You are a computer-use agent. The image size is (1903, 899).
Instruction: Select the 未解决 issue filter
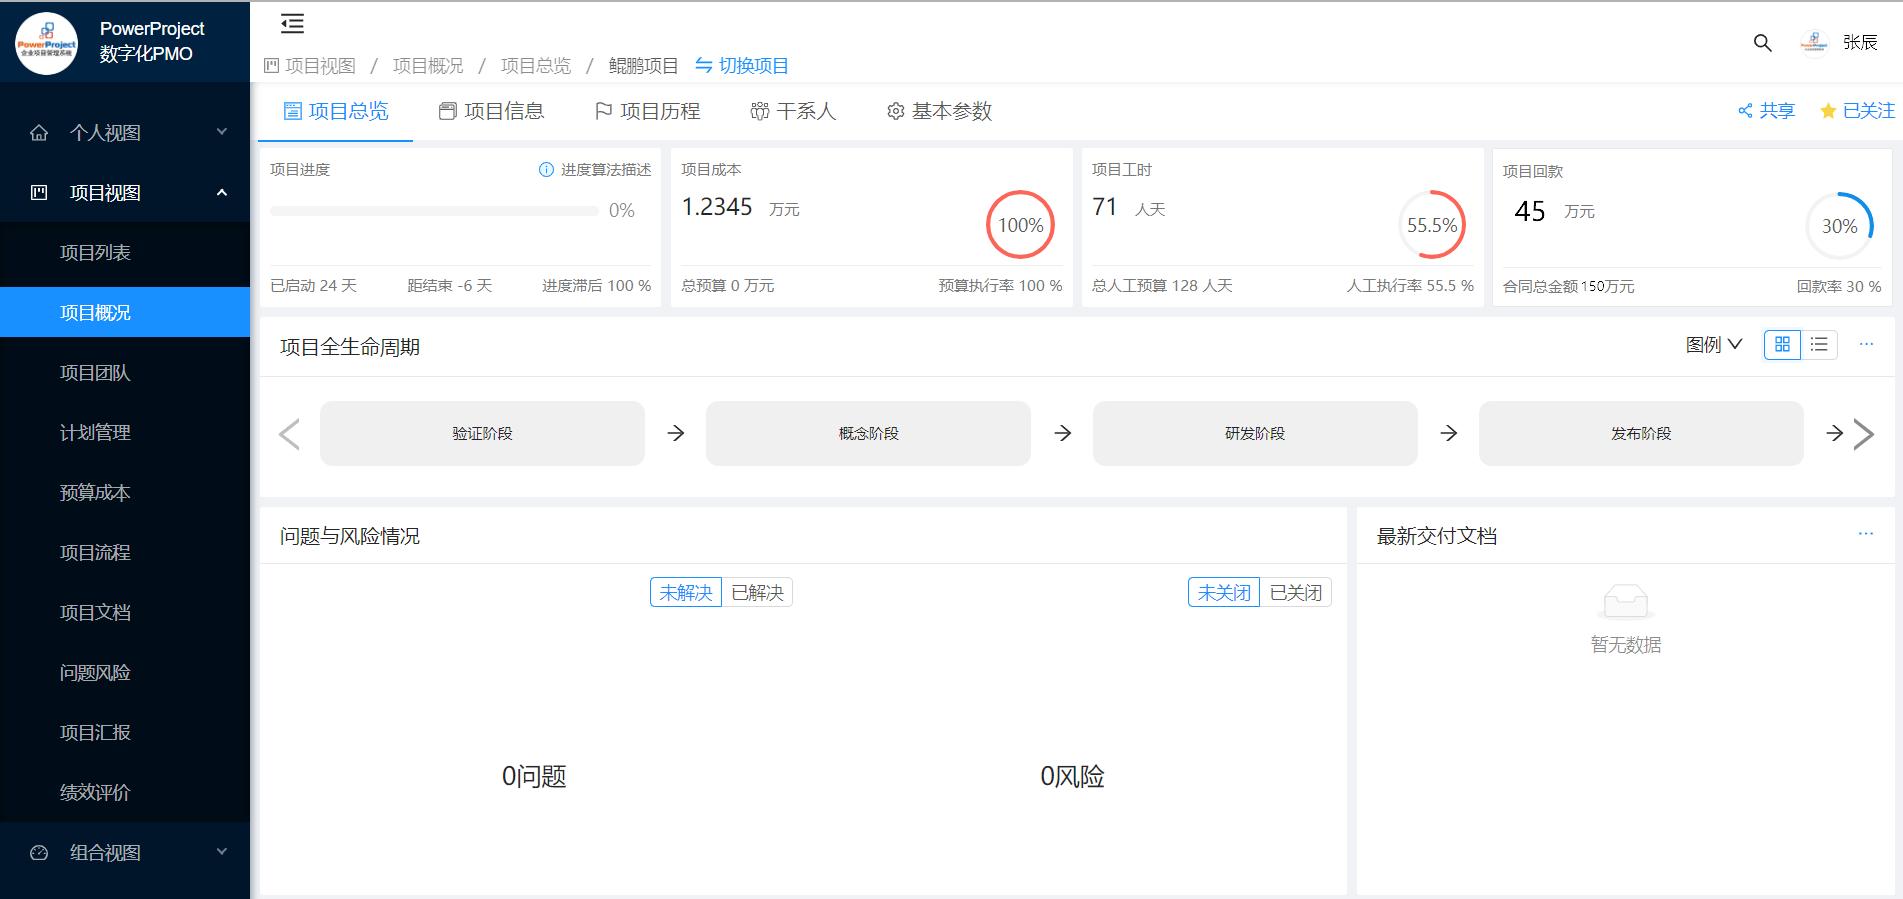686,593
